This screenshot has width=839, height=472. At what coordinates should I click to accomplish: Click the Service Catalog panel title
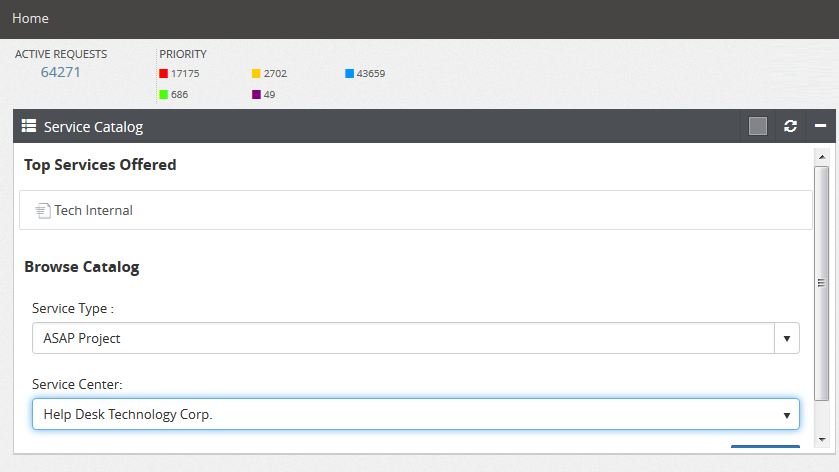93,127
